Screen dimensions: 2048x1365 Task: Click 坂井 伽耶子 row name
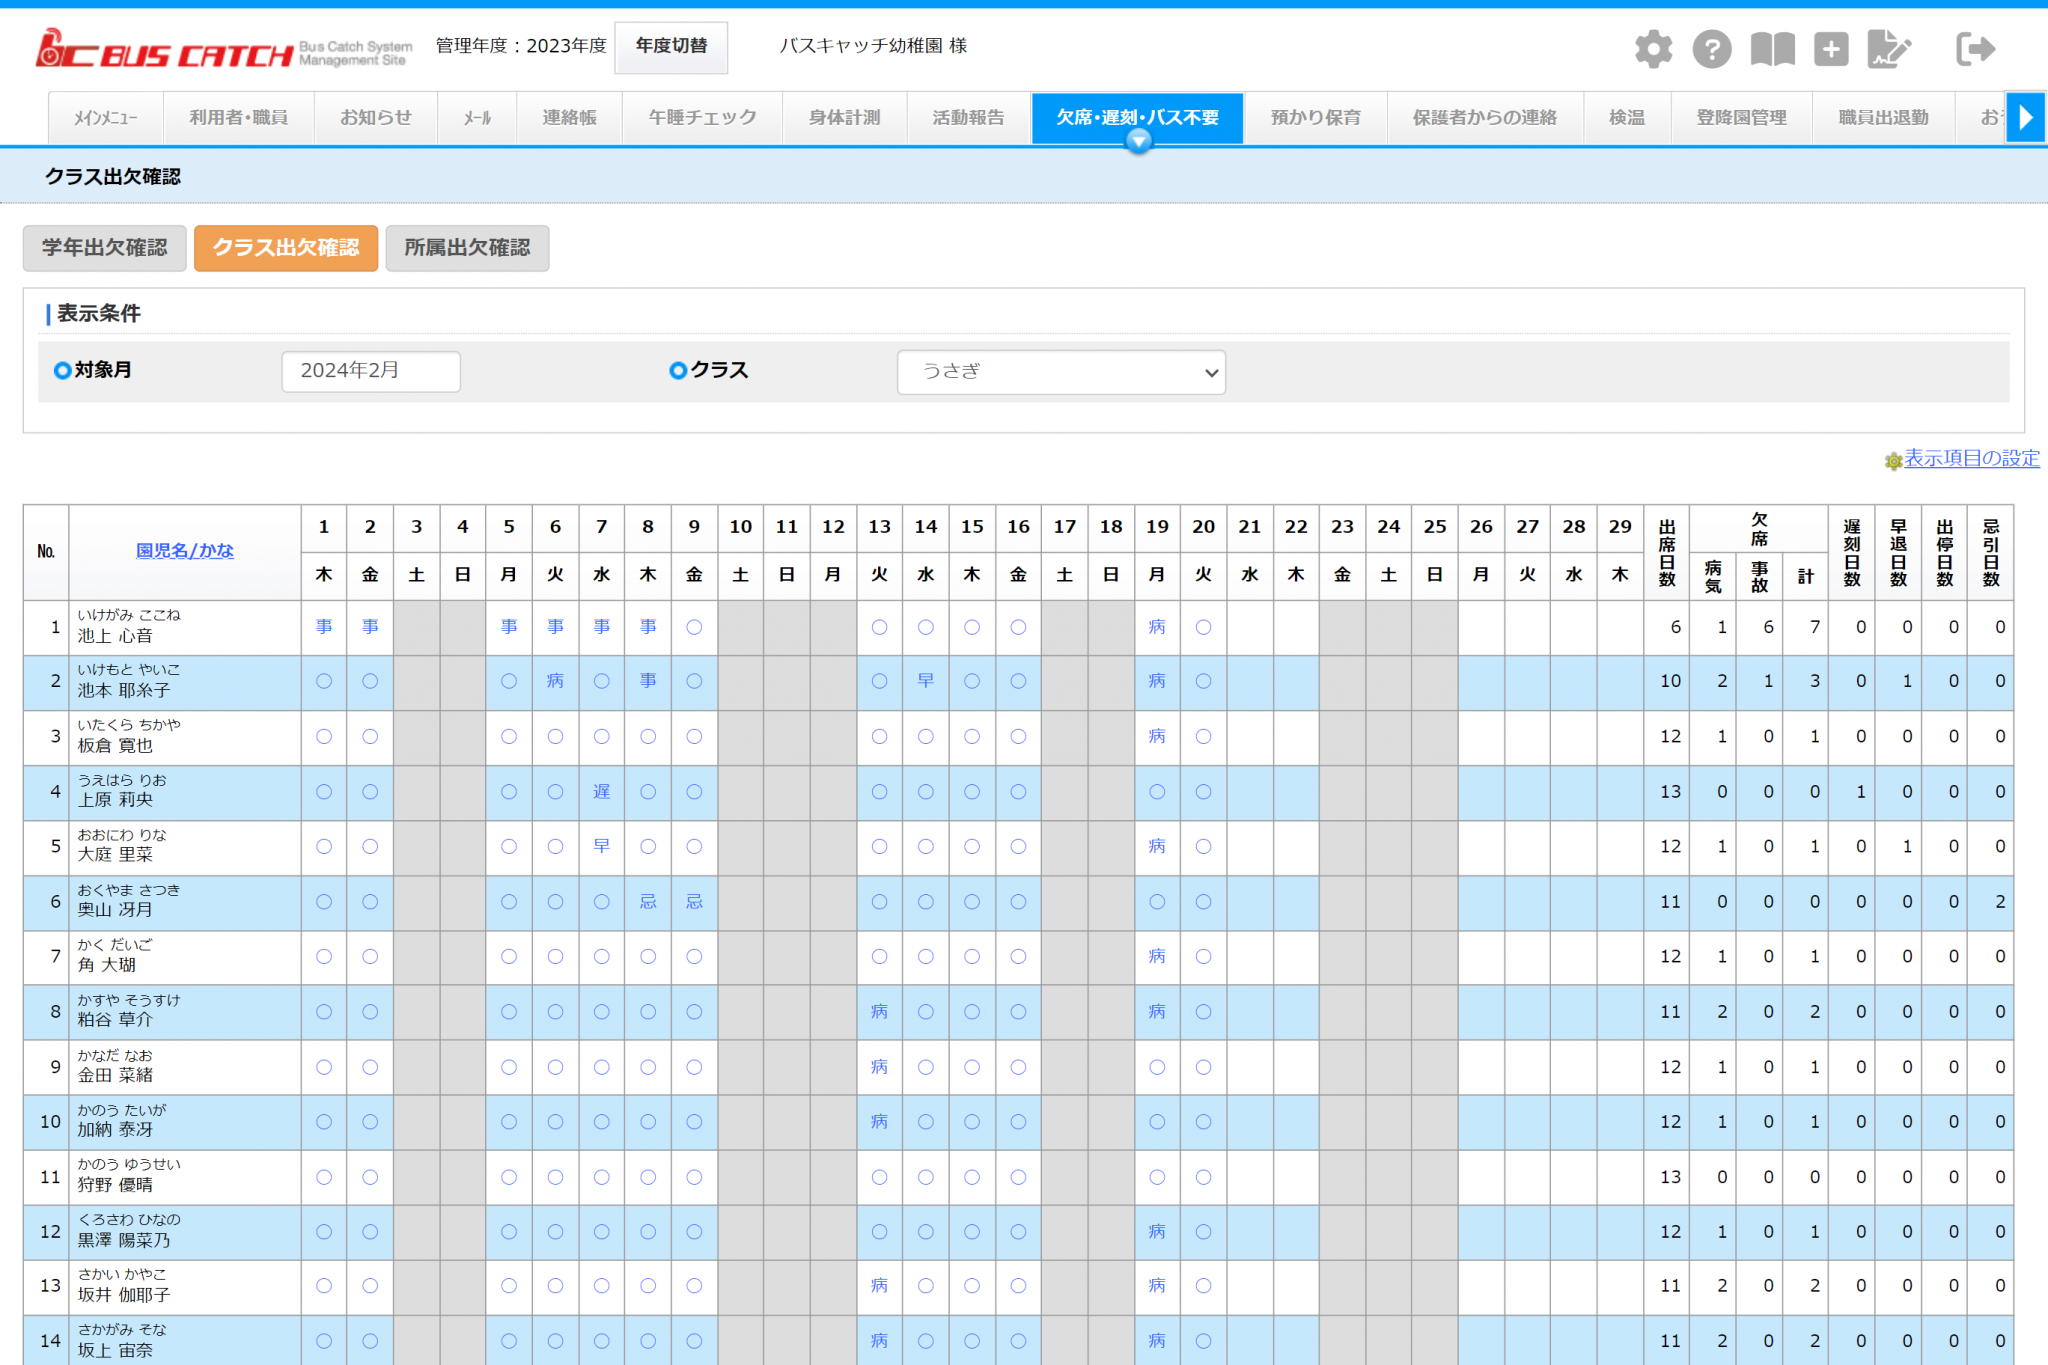(x=124, y=1295)
